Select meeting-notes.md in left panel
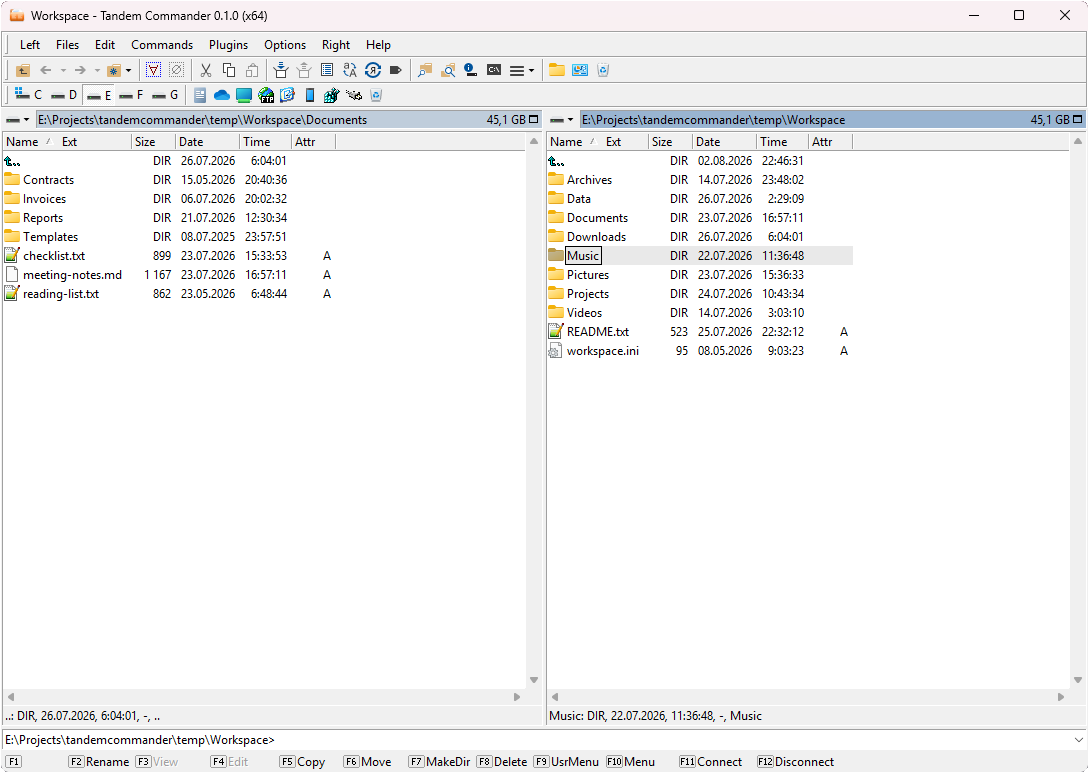 pyautogui.click(x=72, y=275)
